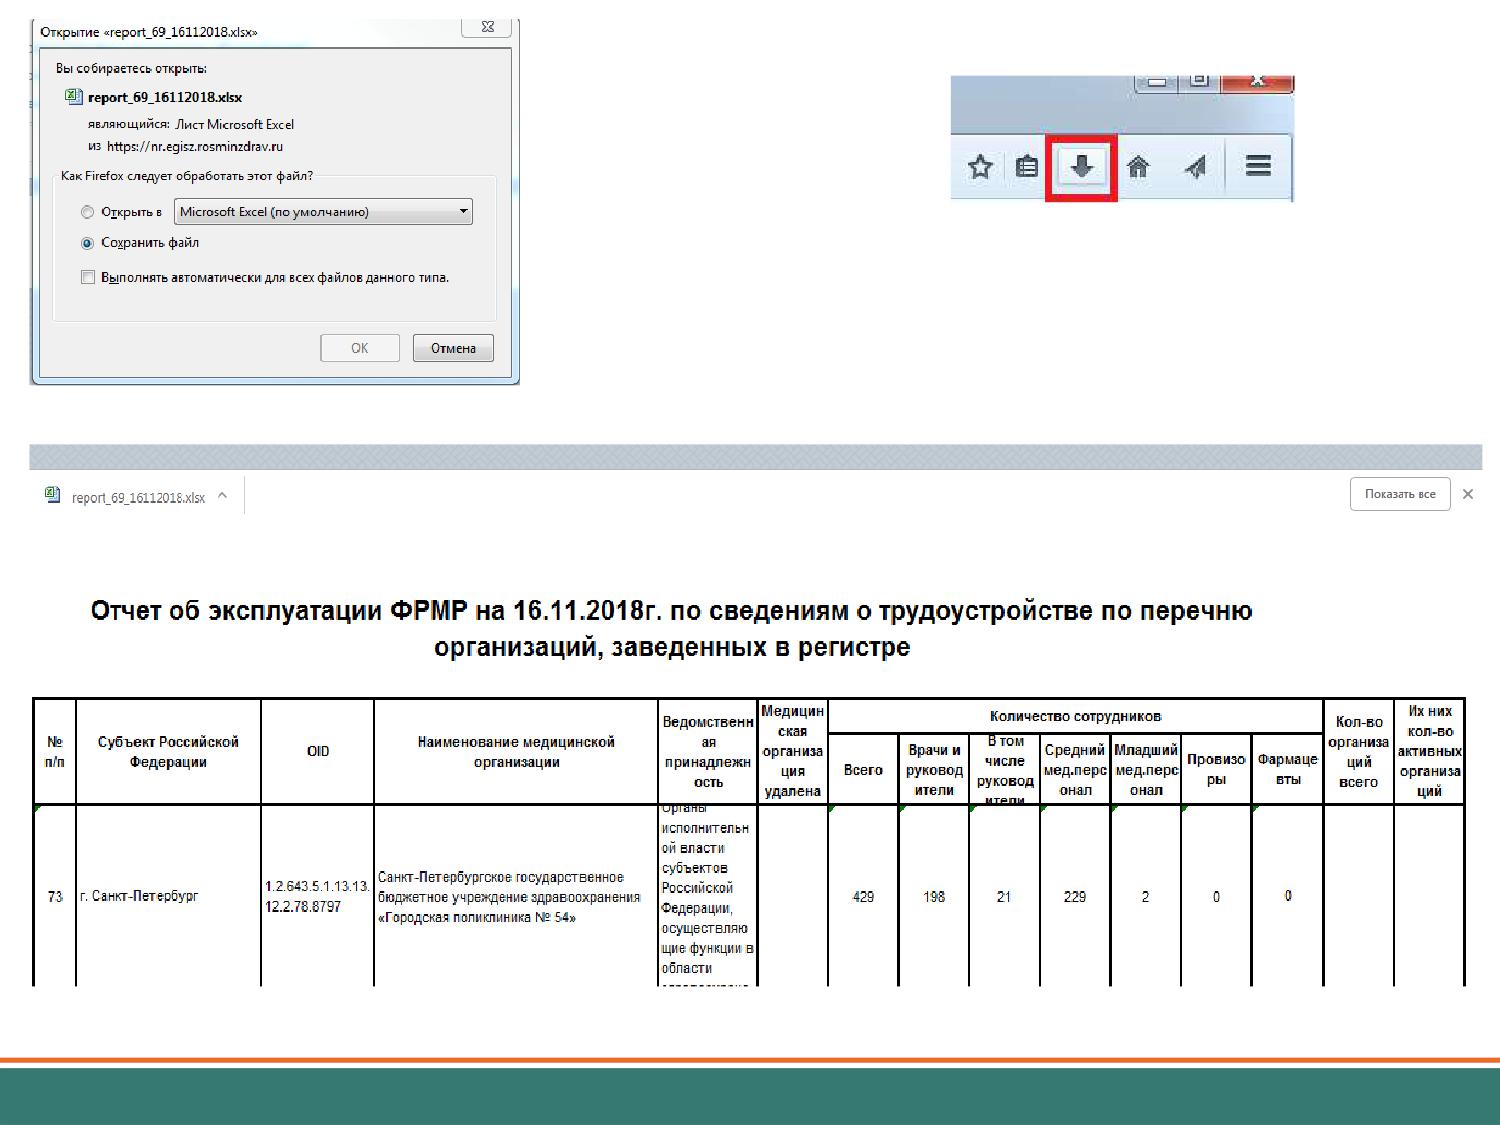Click the paper plane send icon
The height and width of the screenshot is (1125, 1500).
point(1195,167)
